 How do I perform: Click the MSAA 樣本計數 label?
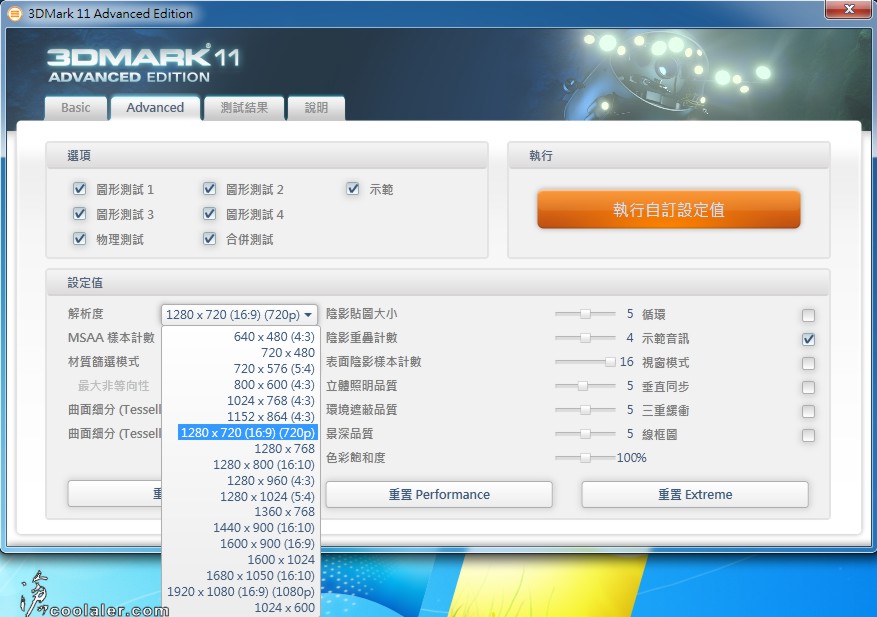coord(111,338)
